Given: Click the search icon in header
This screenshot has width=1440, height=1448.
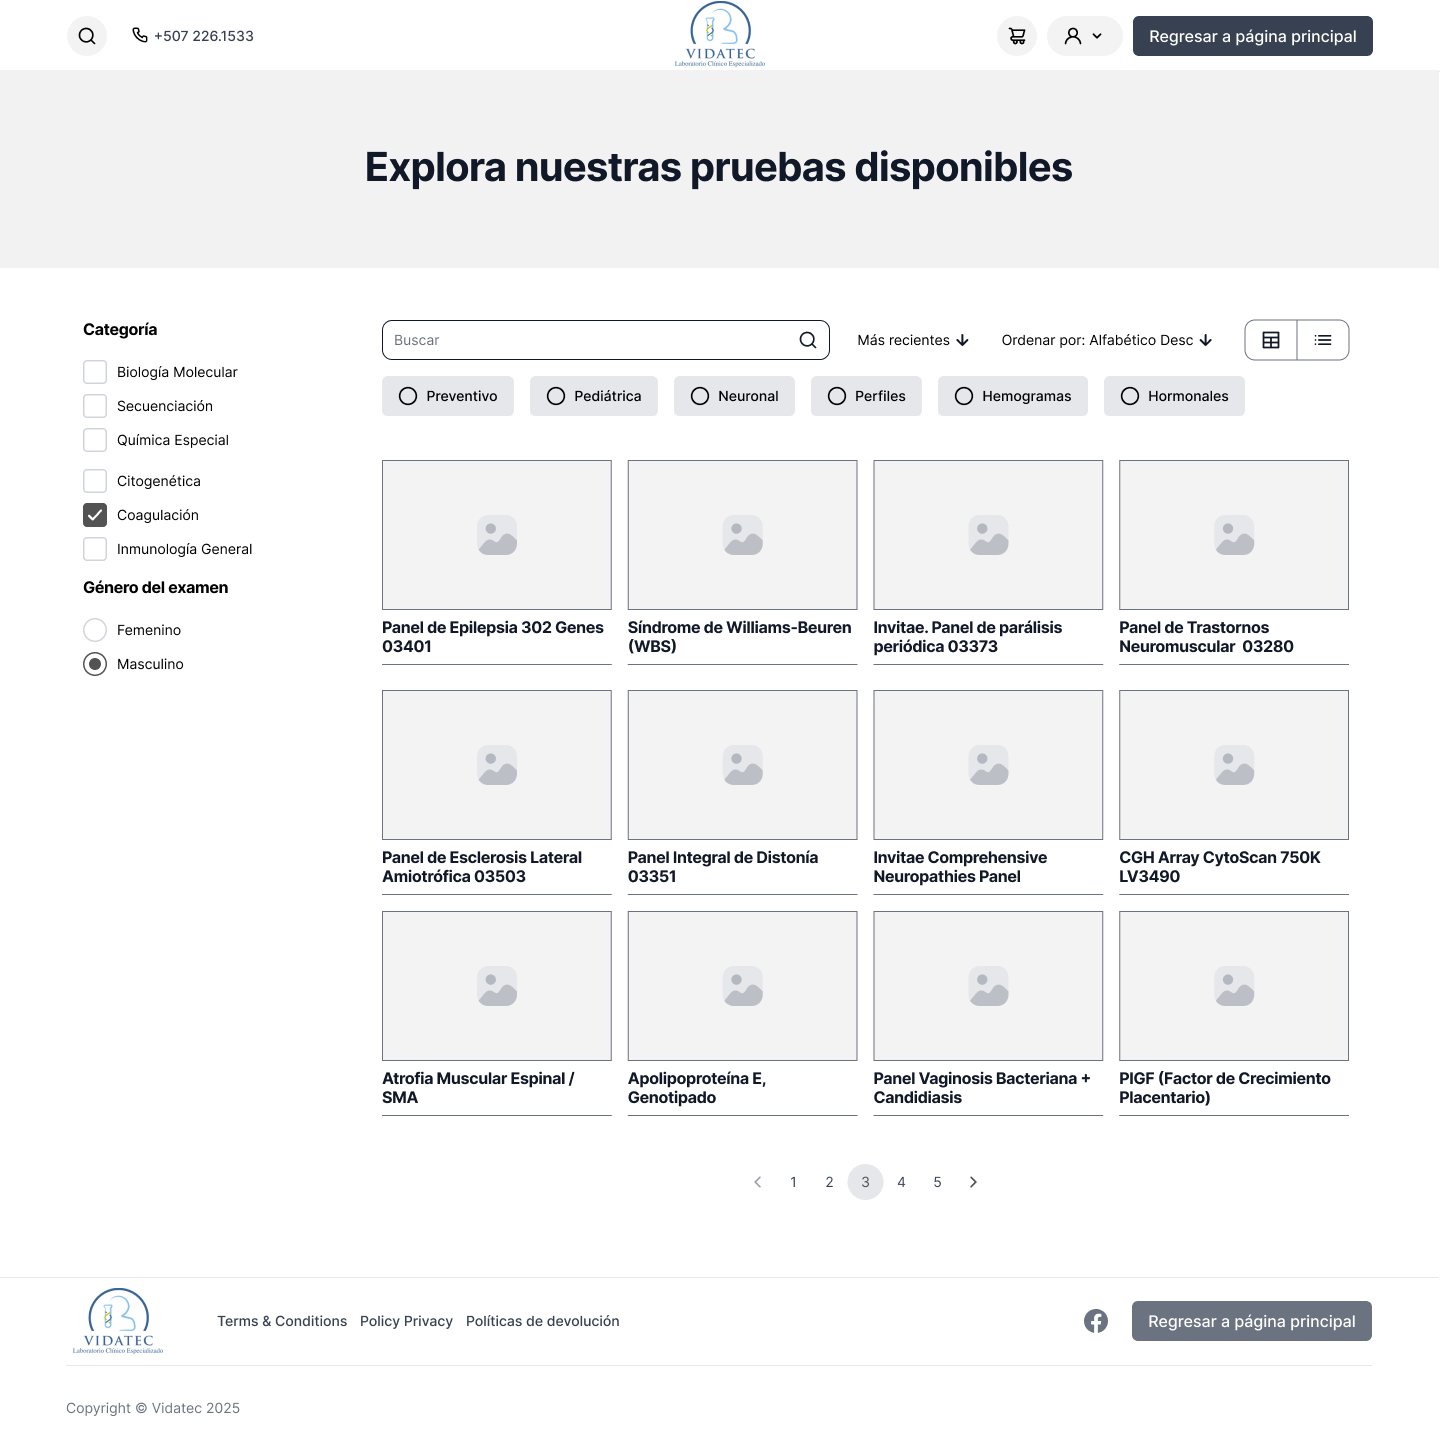Looking at the screenshot, I should coord(87,36).
